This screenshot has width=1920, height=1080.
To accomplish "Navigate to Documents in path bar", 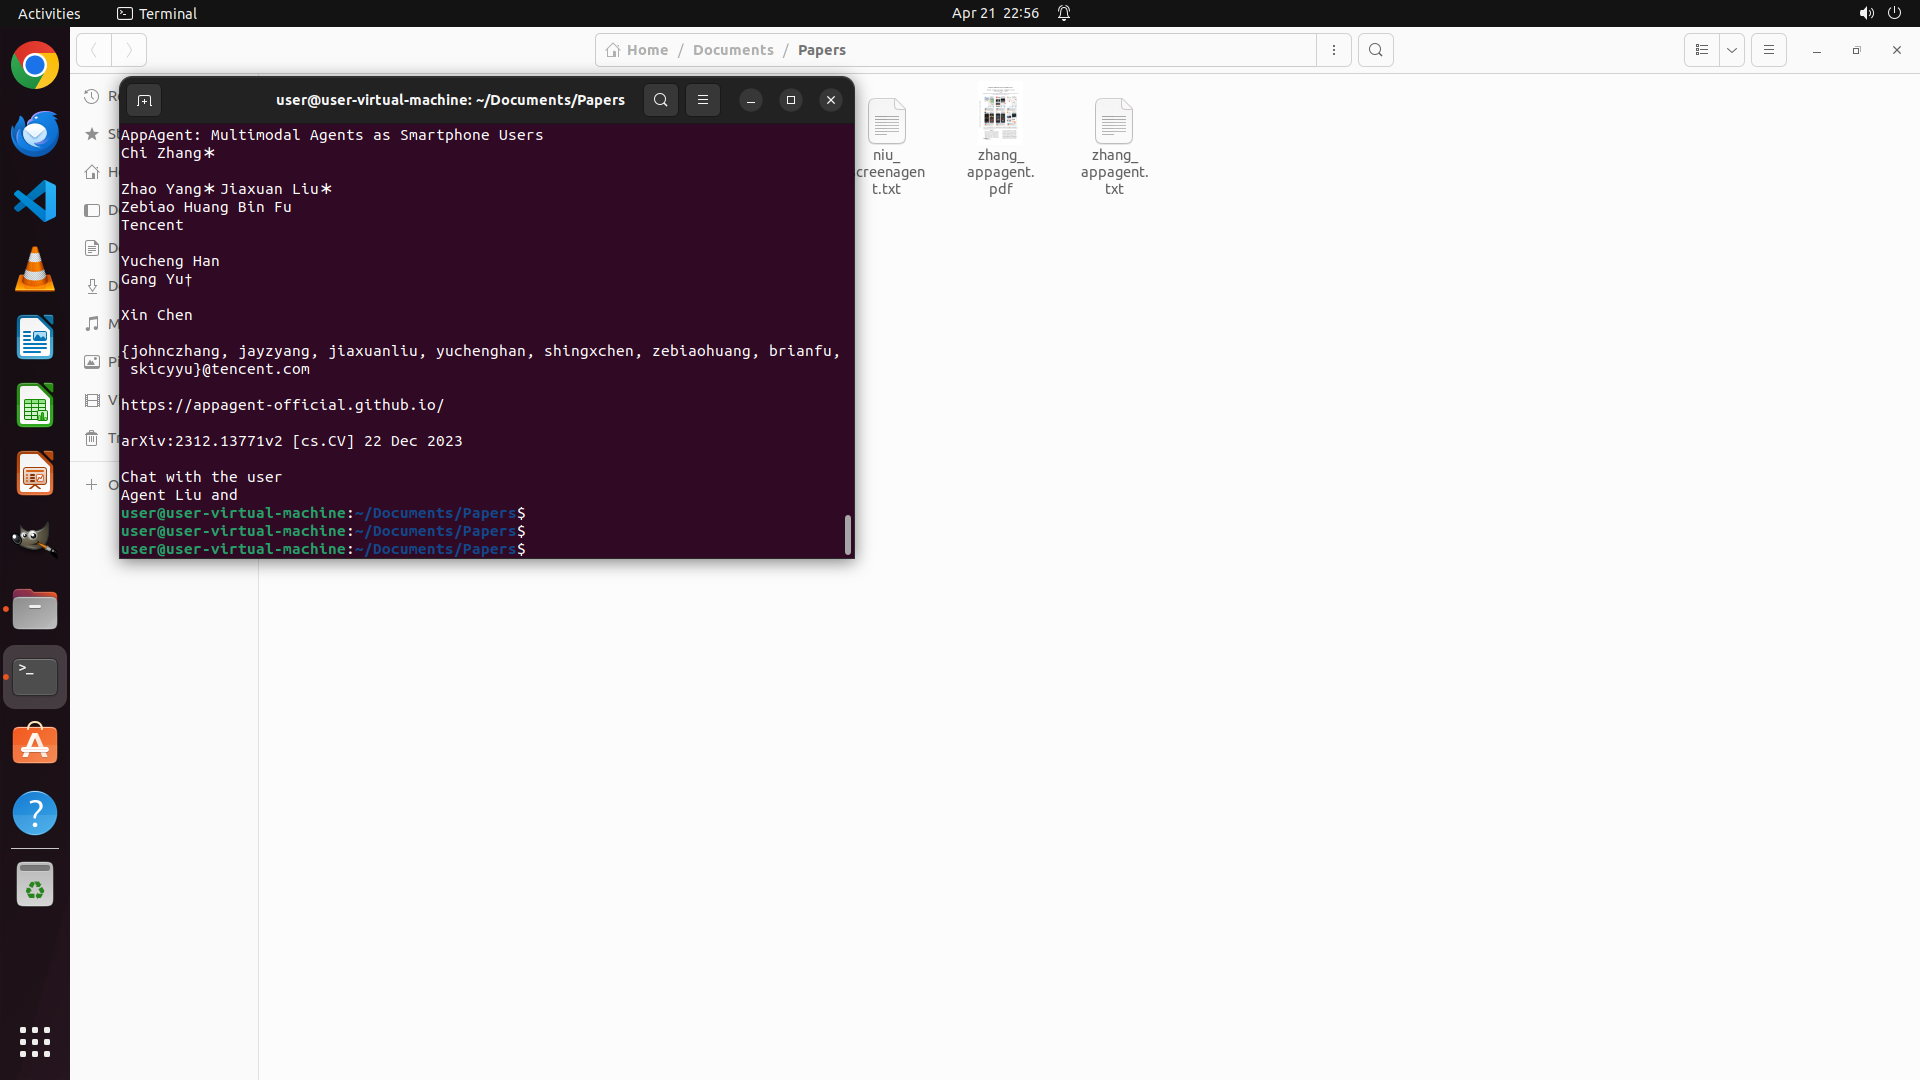I will 733,50.
